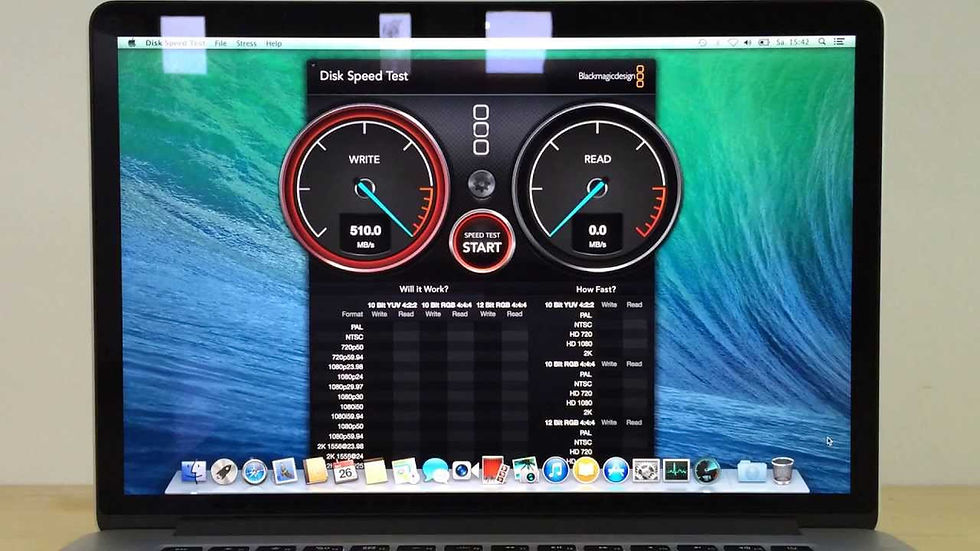
Task: Open Calendar from the dock
Action: coord(345,472)
